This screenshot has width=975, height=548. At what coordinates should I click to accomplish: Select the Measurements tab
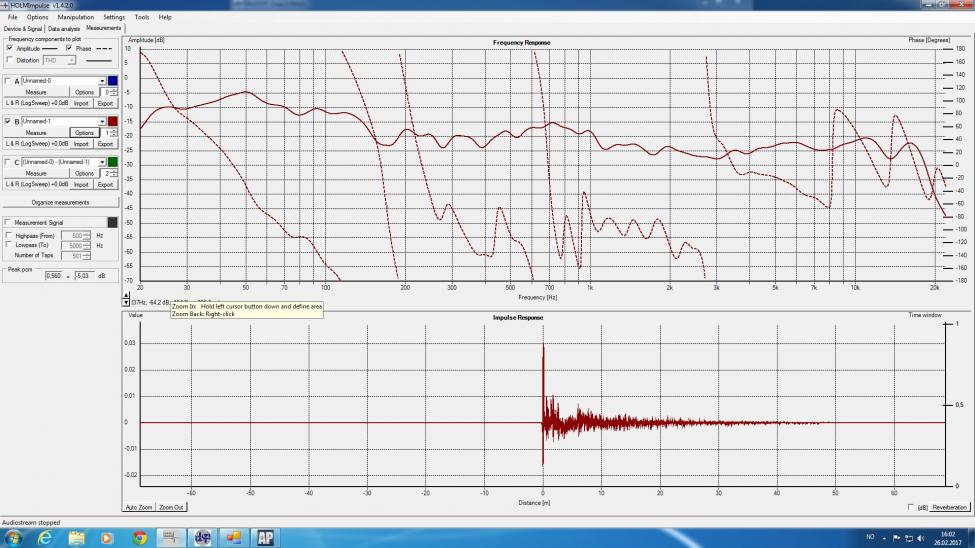coord(104,28)
